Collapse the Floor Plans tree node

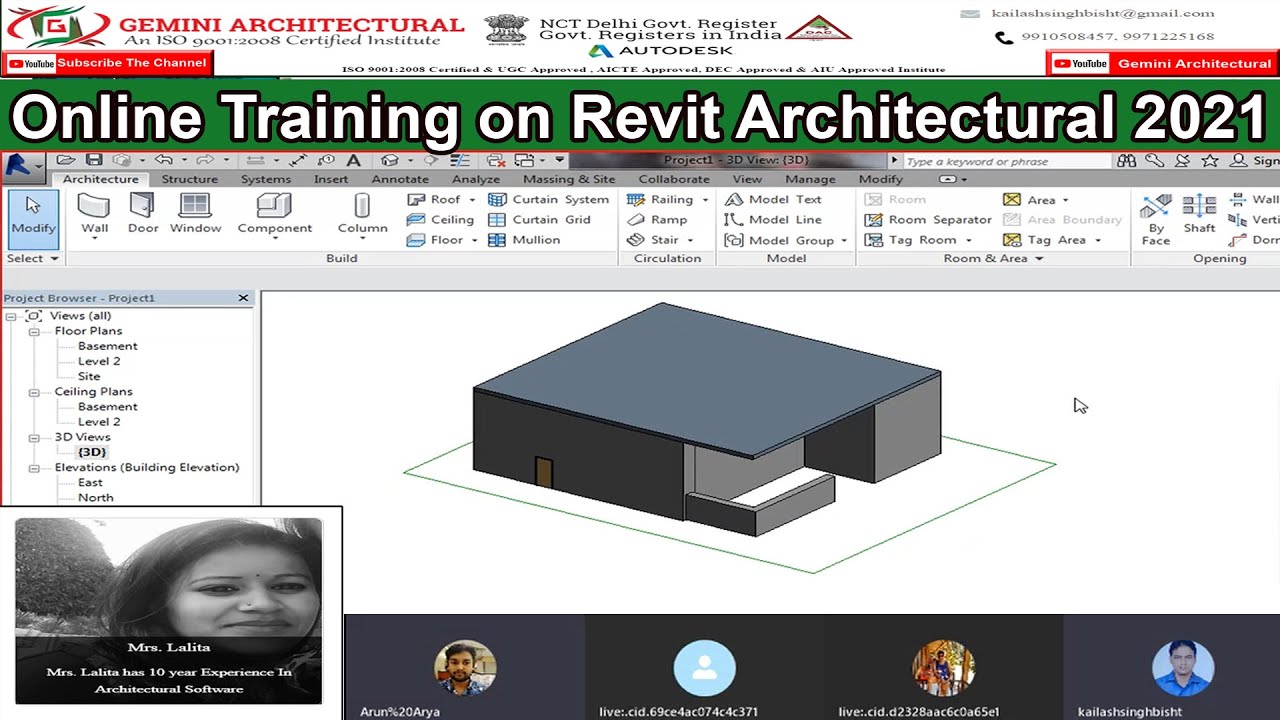point(33,331)
